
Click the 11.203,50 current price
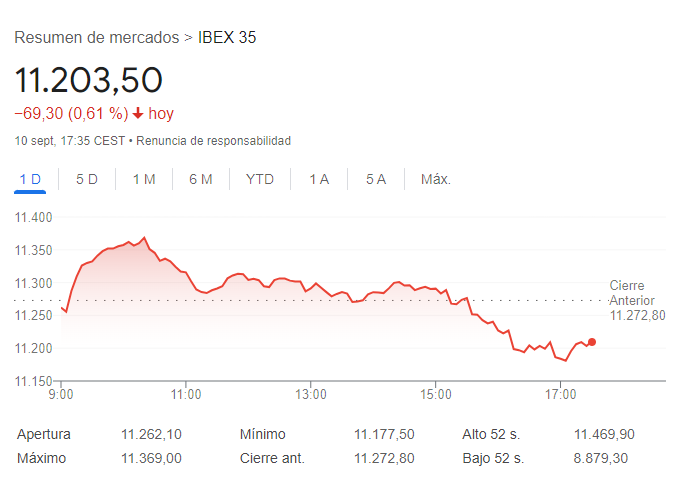point(88,80)
